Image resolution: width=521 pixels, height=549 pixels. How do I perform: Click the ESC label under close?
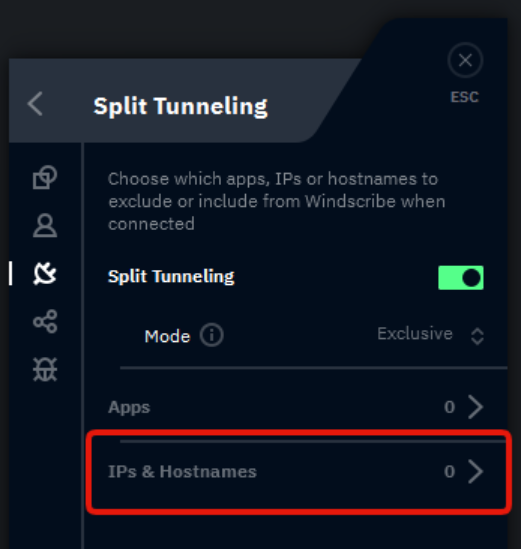click(465, 97)
